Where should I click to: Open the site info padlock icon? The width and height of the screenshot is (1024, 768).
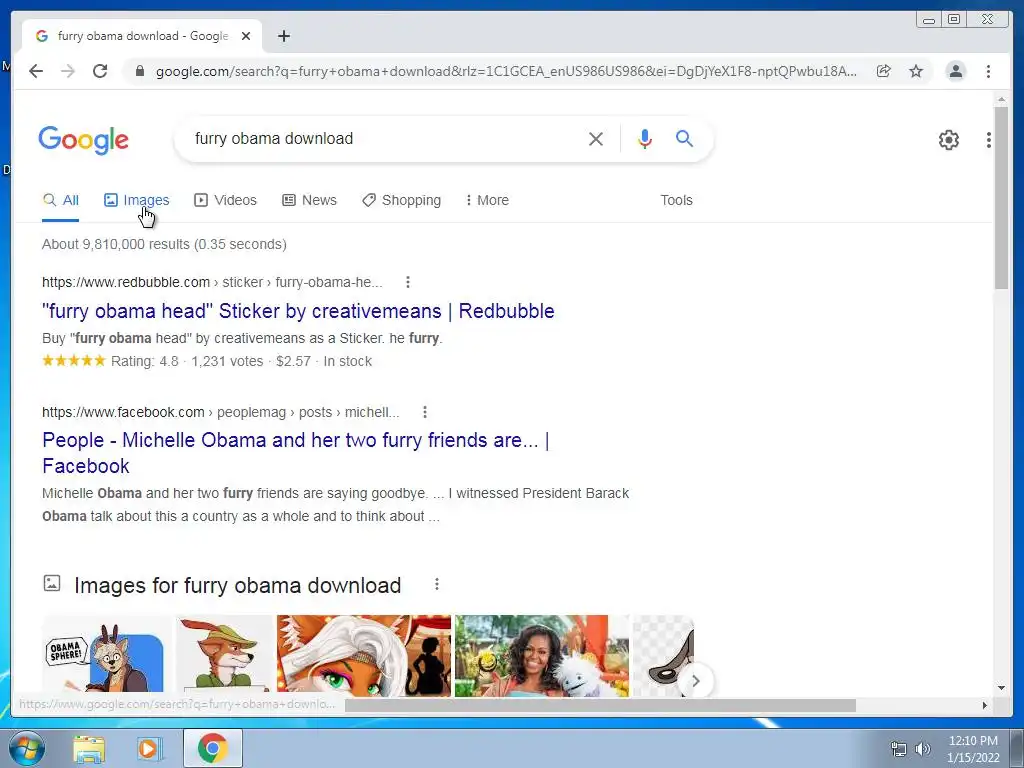pos(139,71)
